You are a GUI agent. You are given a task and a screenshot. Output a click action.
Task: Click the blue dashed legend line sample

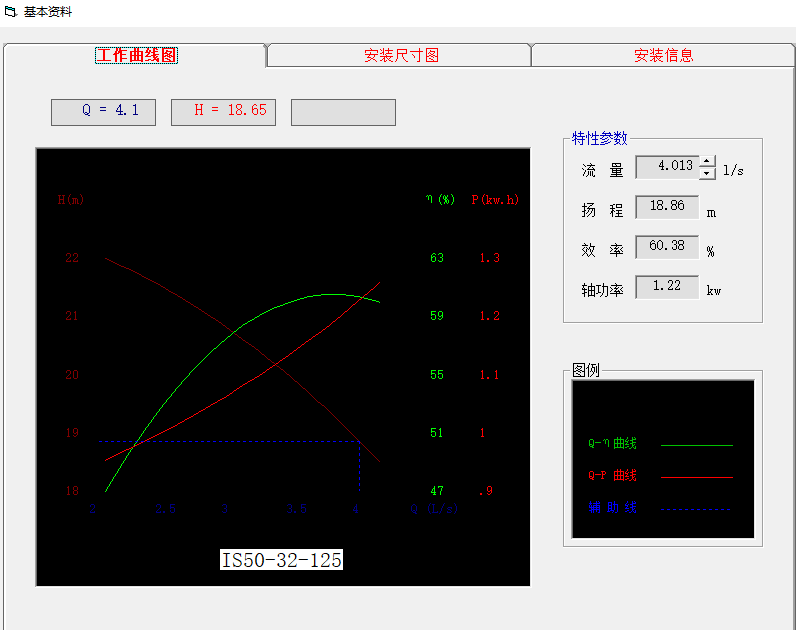point(695,509)
